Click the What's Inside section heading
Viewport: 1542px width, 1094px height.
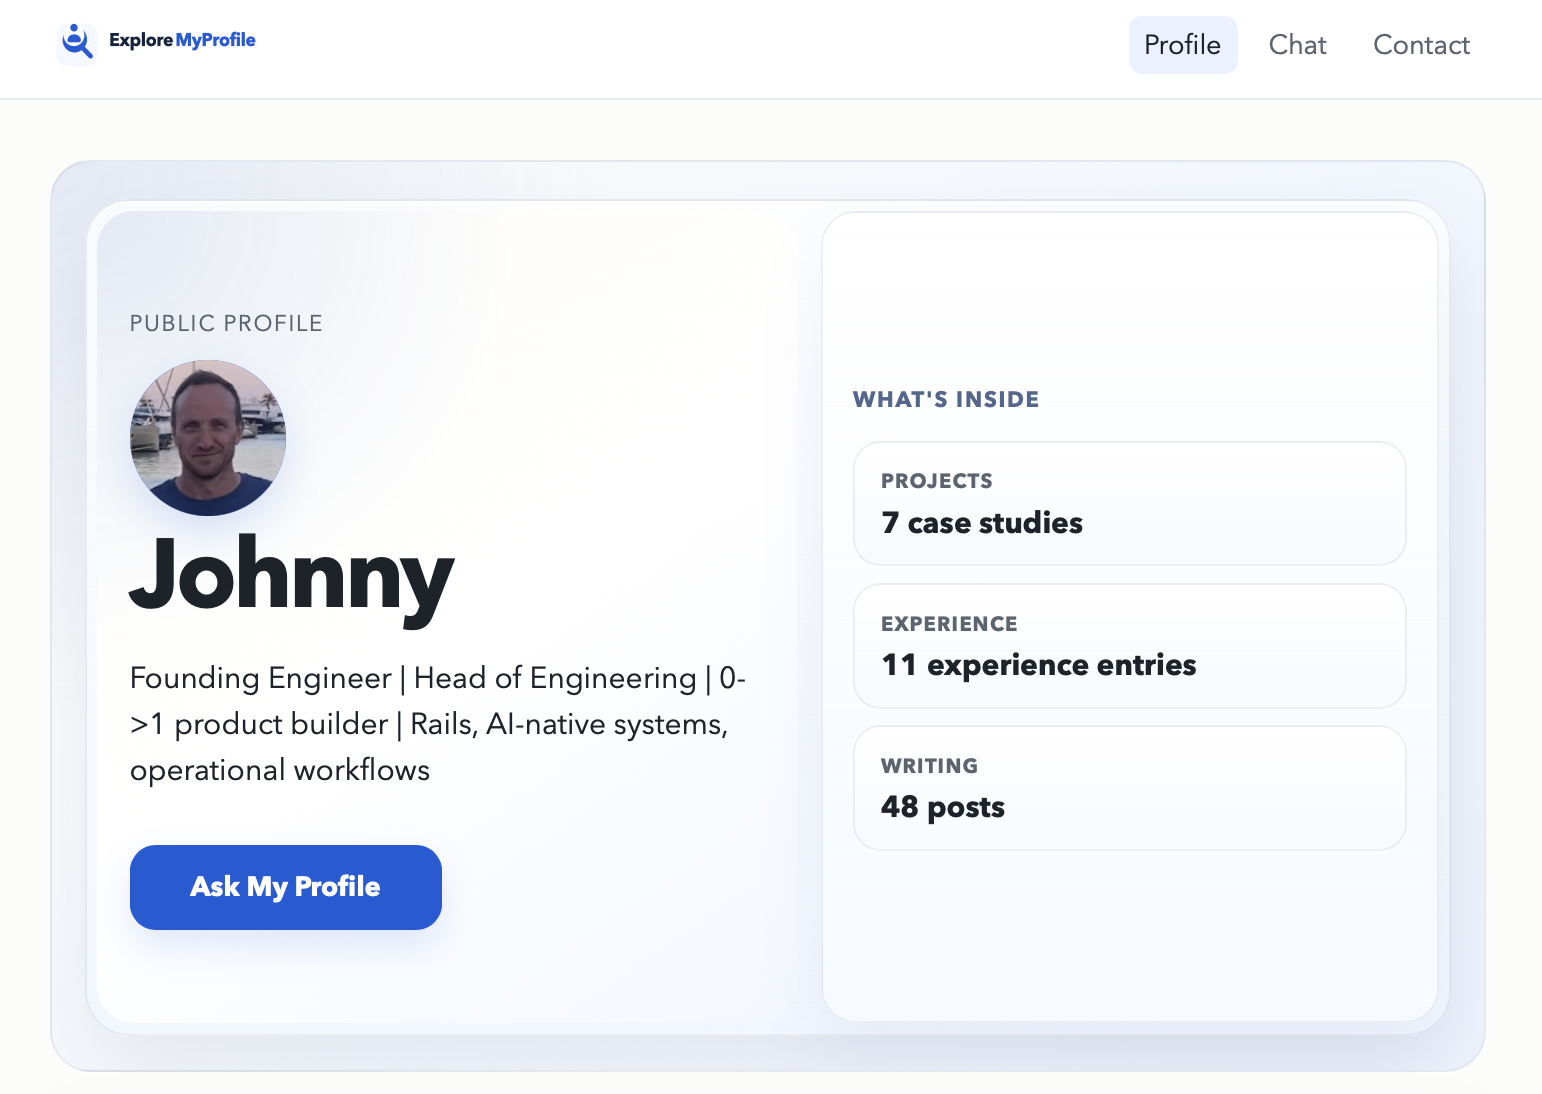[x=945, y=398]
